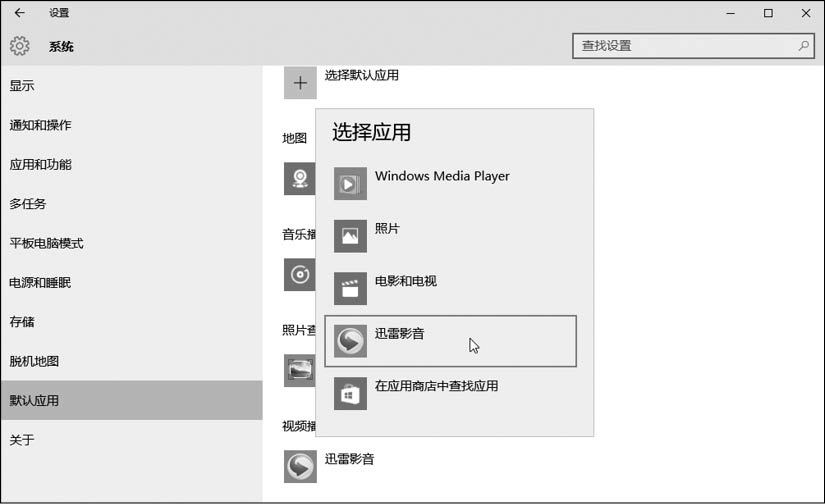Click the Maps app icon
The height and width of the screenshot is (504, 825).
click(299, 178)
